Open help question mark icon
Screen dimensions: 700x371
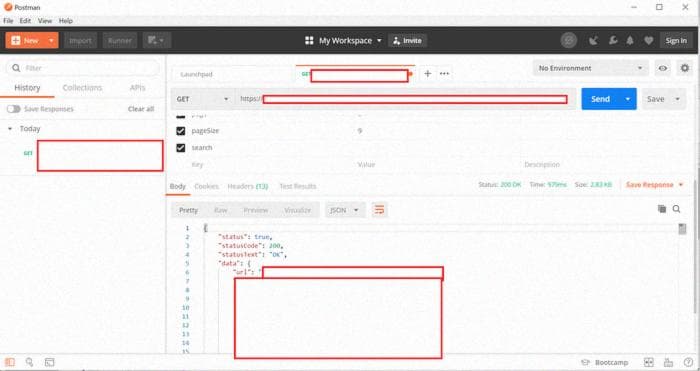688,363
